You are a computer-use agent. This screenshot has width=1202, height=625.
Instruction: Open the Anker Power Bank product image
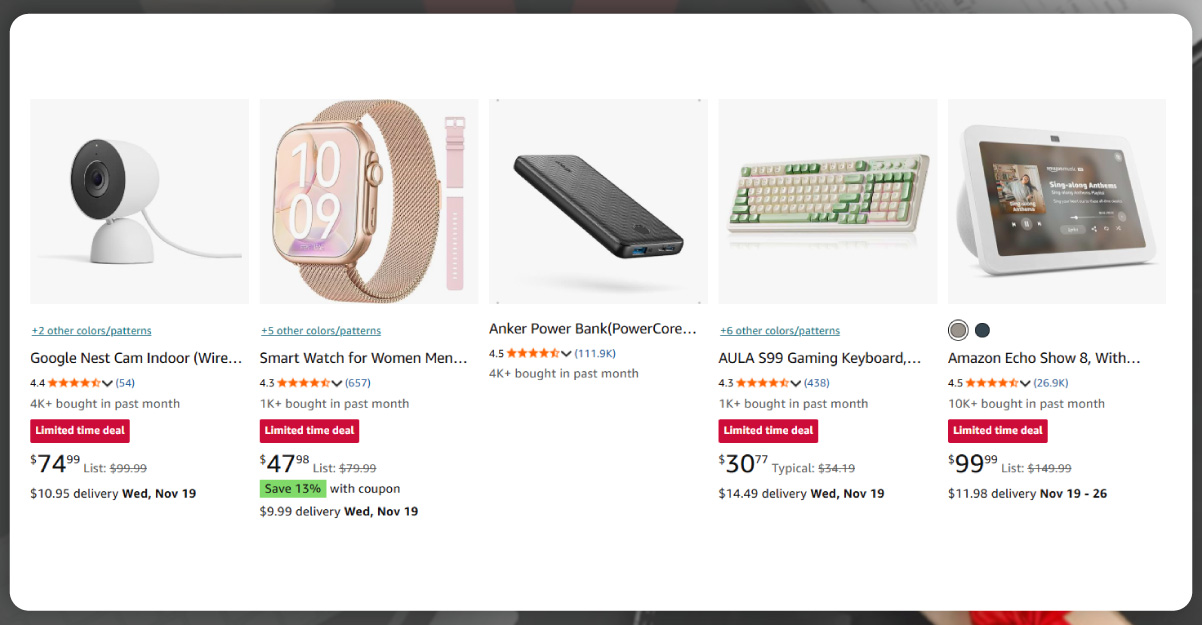tap(598, 201)
